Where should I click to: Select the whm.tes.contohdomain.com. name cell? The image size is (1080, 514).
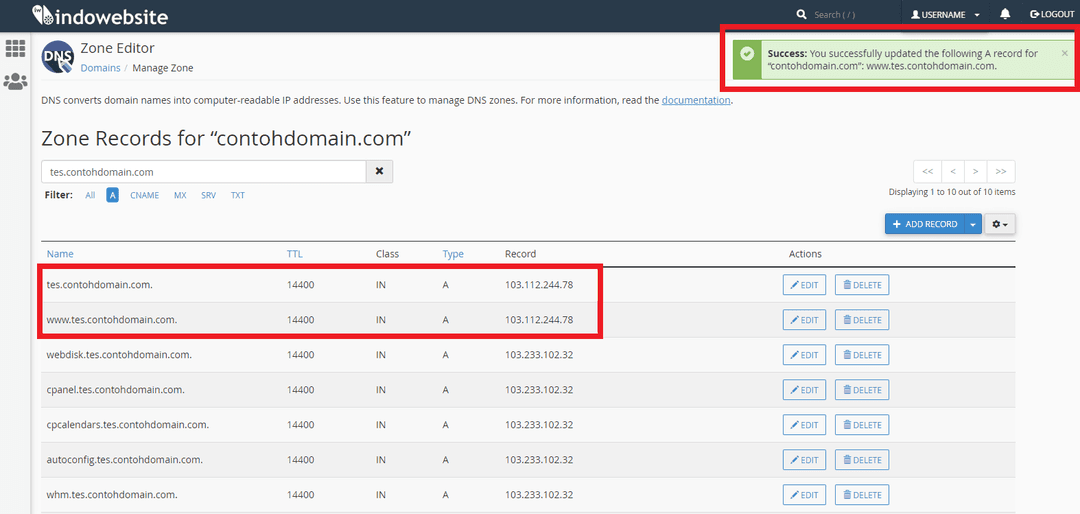(x=112, y=494)
